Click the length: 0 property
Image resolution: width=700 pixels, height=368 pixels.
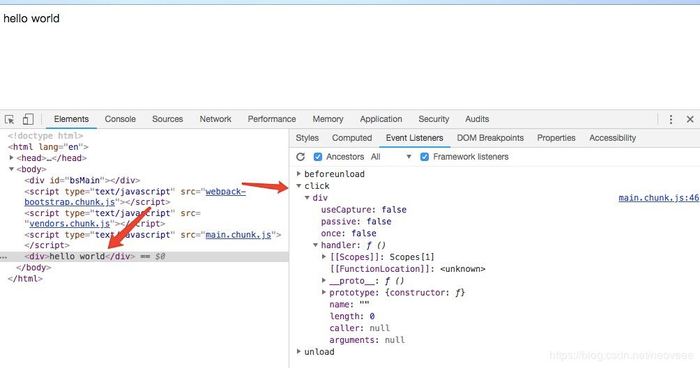(352, 316)
